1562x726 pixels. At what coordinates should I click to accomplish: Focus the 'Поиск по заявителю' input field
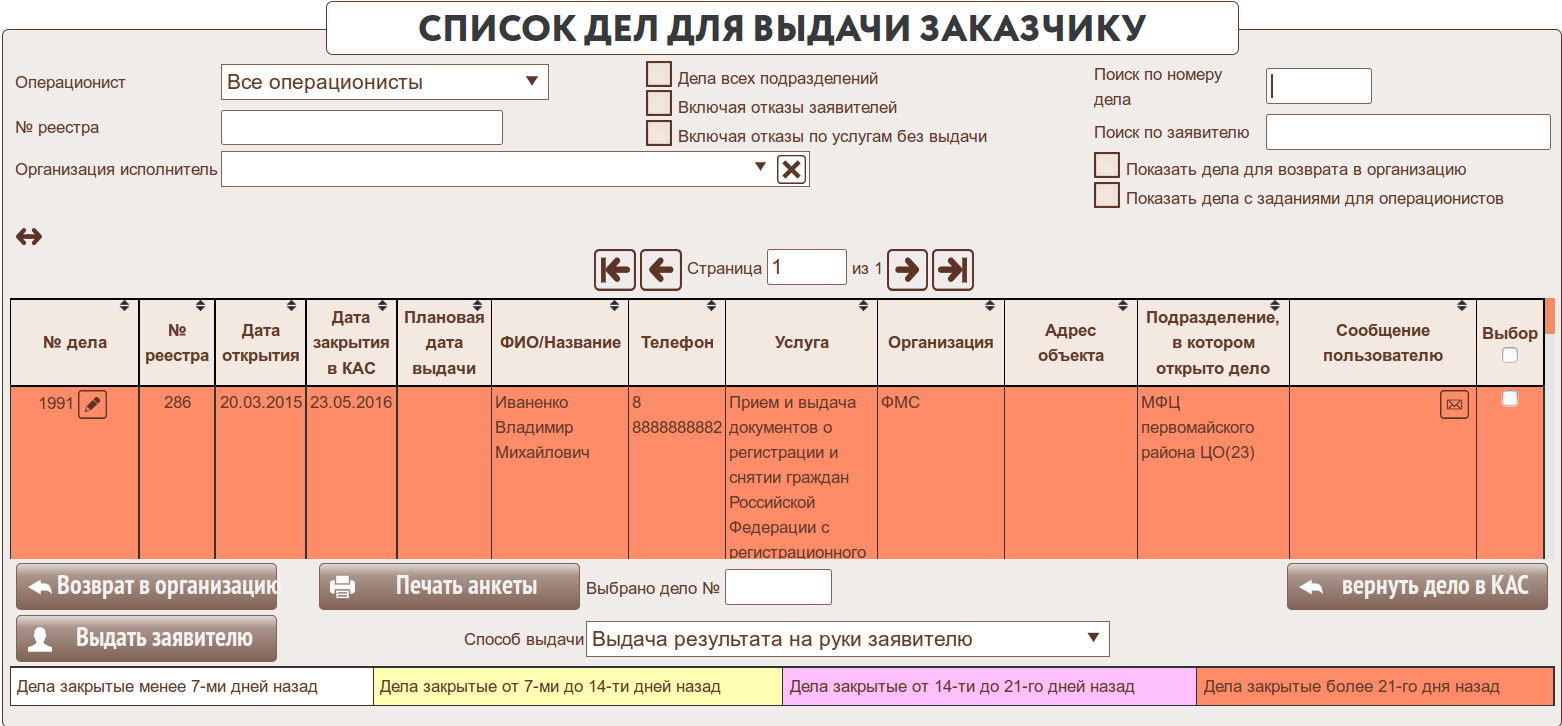click(x=1407, y=132)
